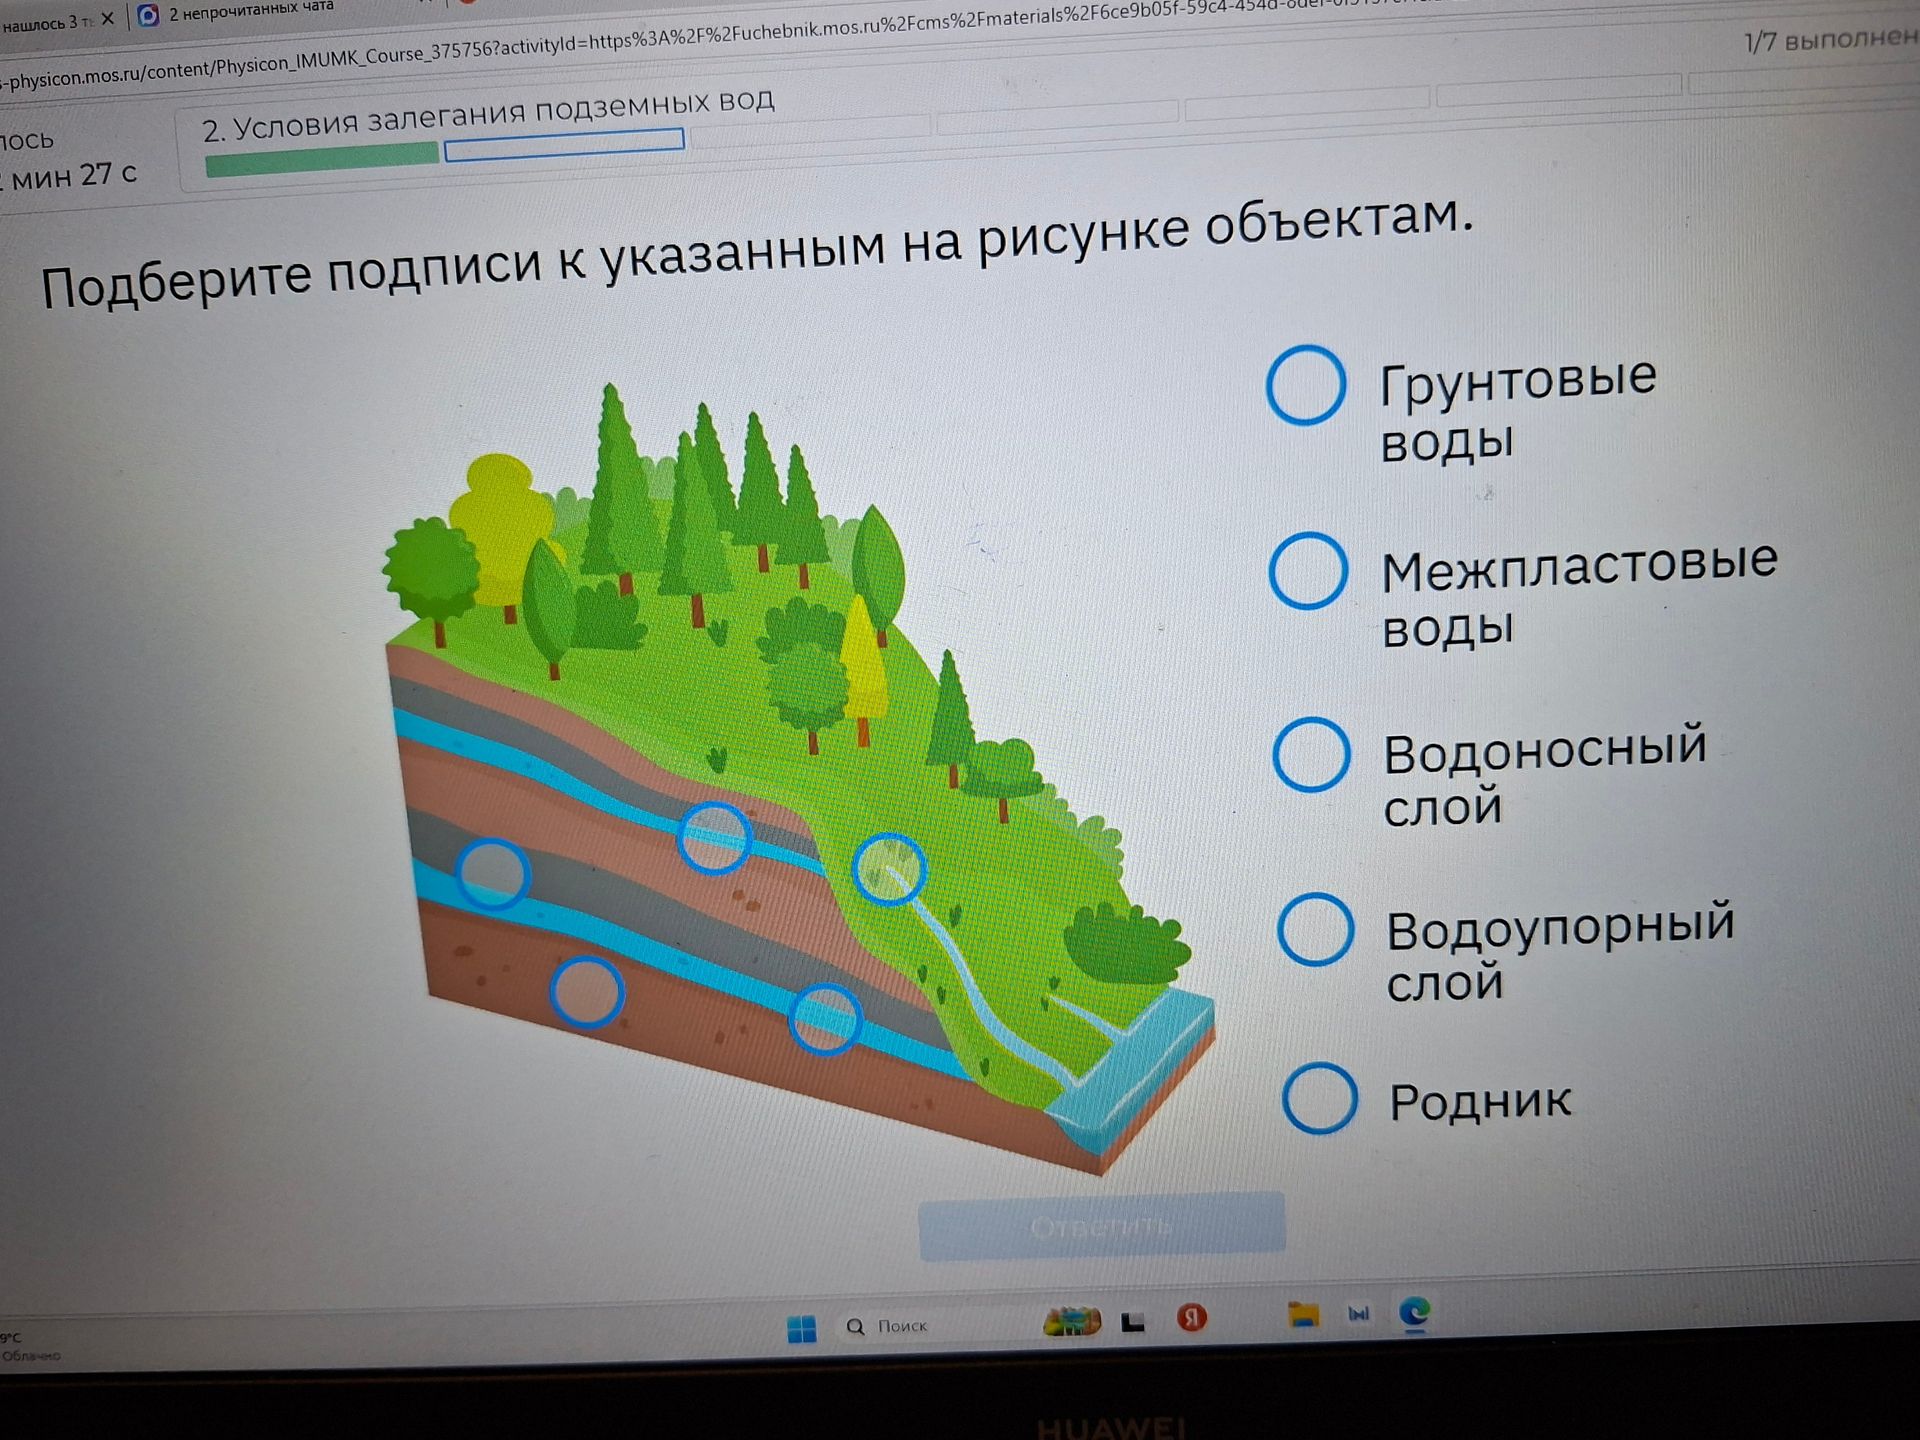Click the instruction 'Подберите подписи к указанным на рисунке объектам'

click(x=757, y=251)
